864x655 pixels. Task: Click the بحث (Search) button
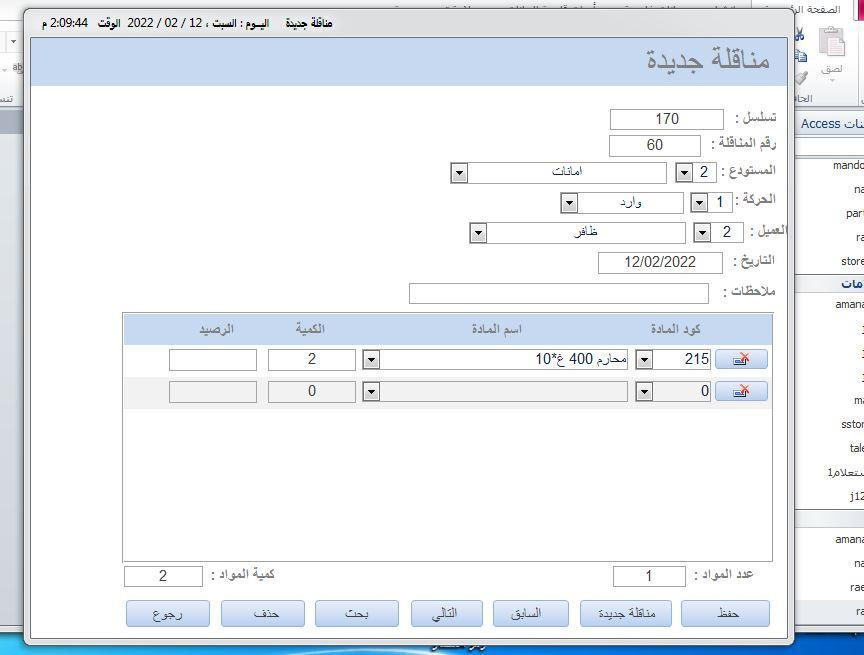tap(356, 613)
